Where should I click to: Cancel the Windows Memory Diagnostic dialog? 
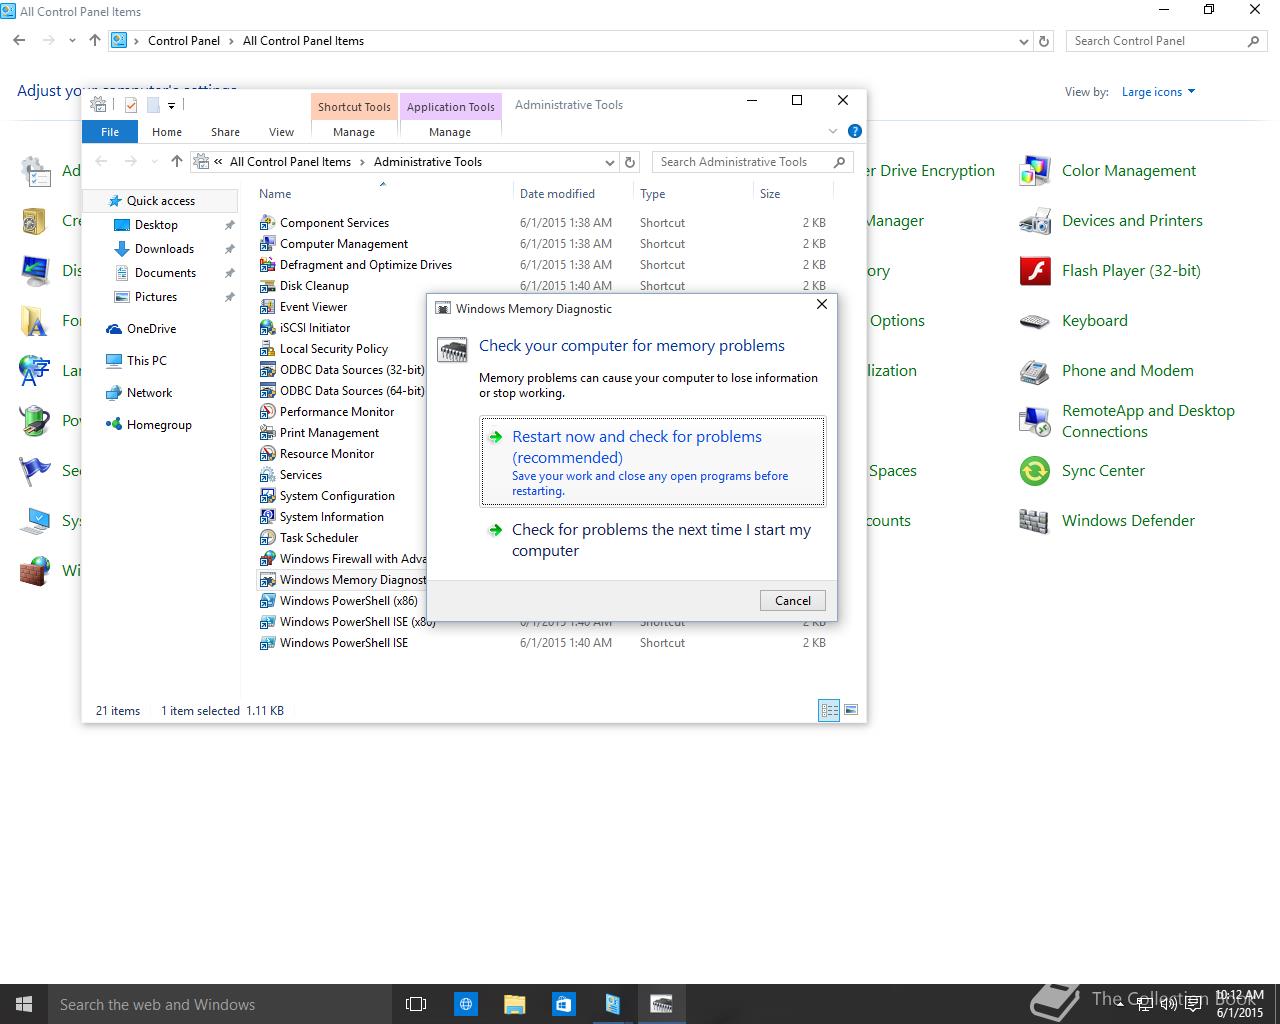[x=793, y=600]
